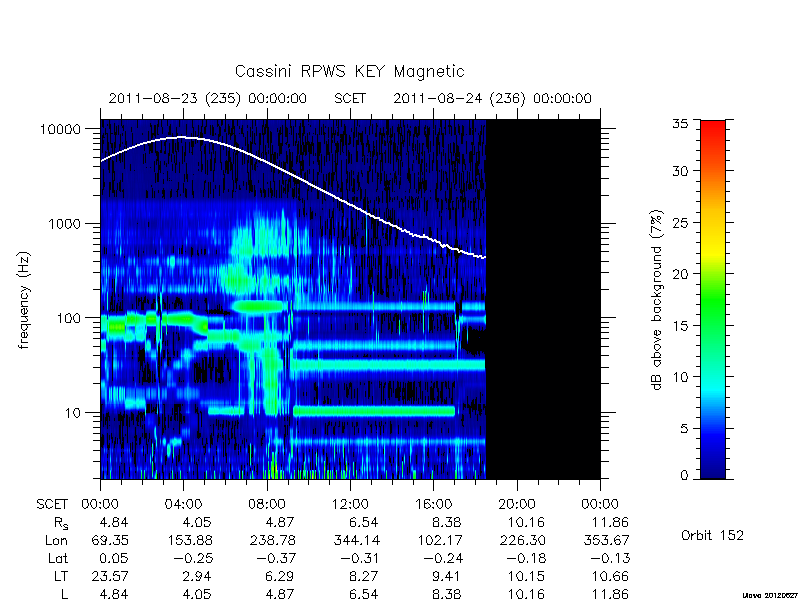Click the 1000 frequency axis label
800x600 pixels.
64,224
